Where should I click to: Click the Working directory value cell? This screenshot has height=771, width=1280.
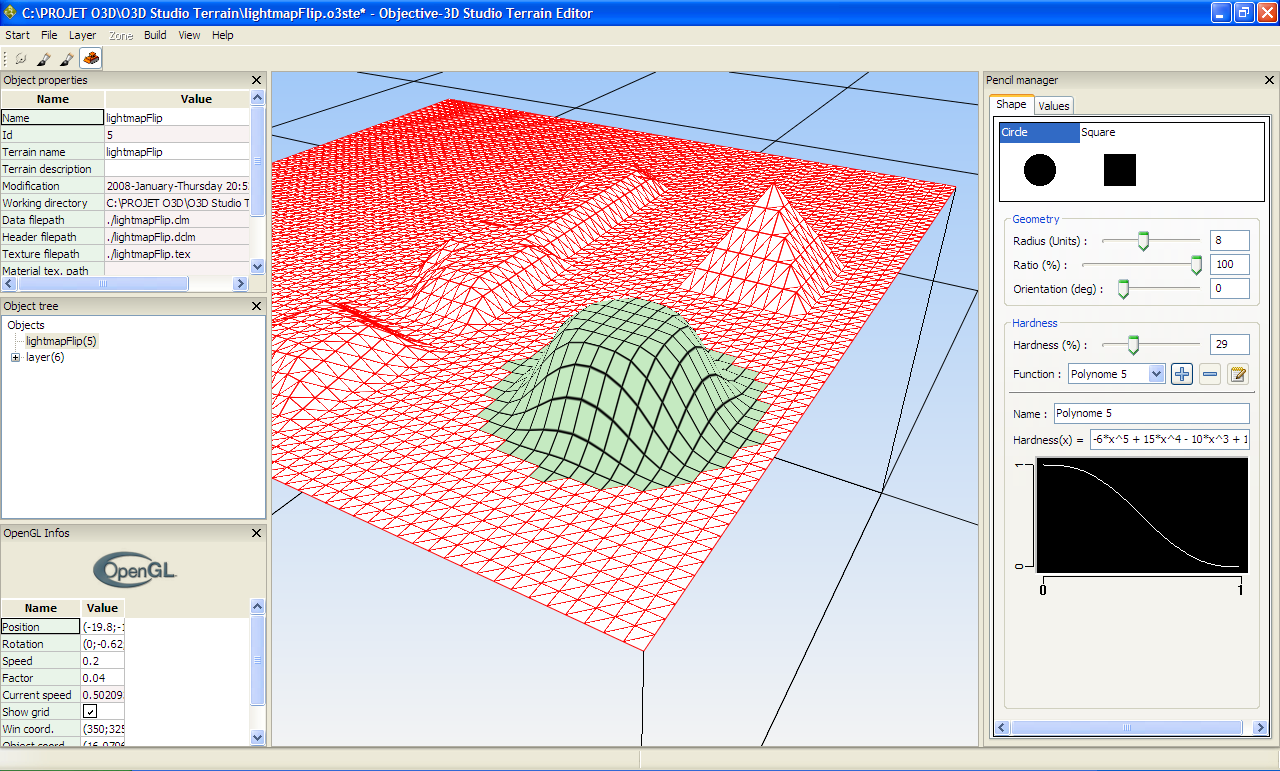click(x=177, y=203)
